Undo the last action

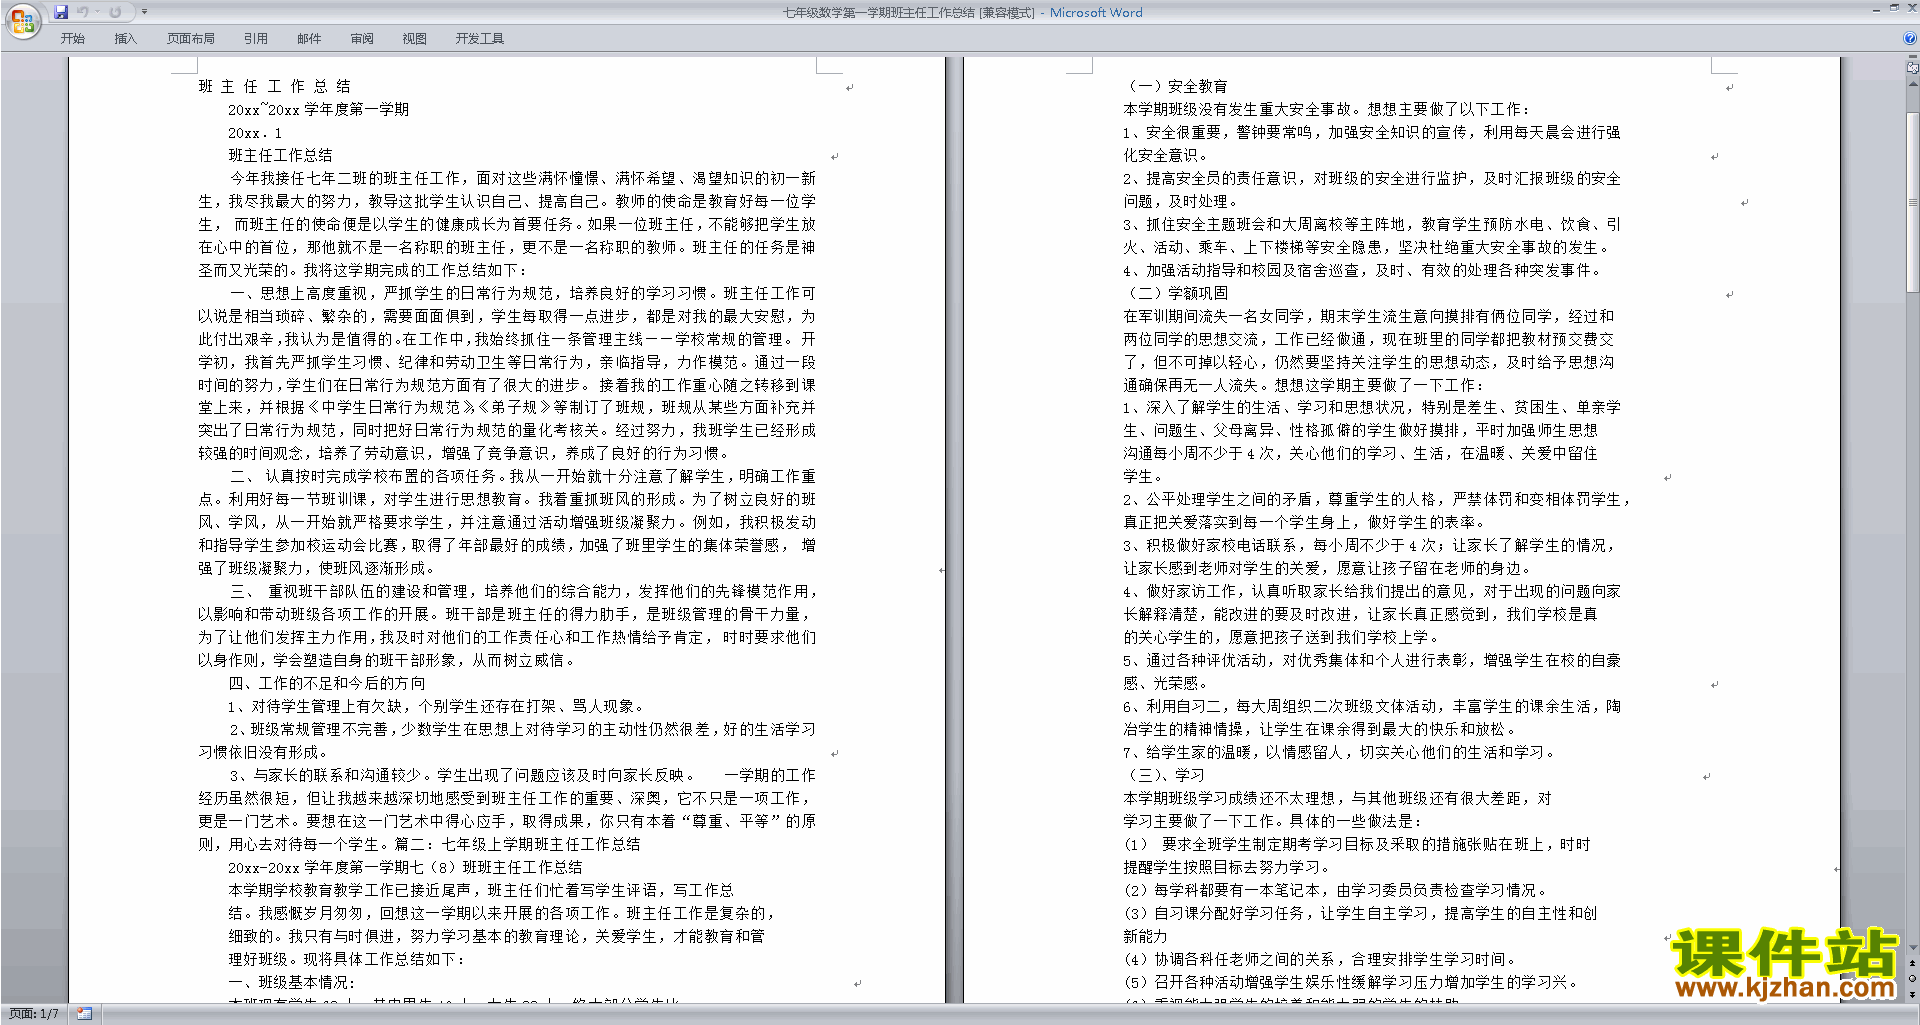[x=82, y=12]
